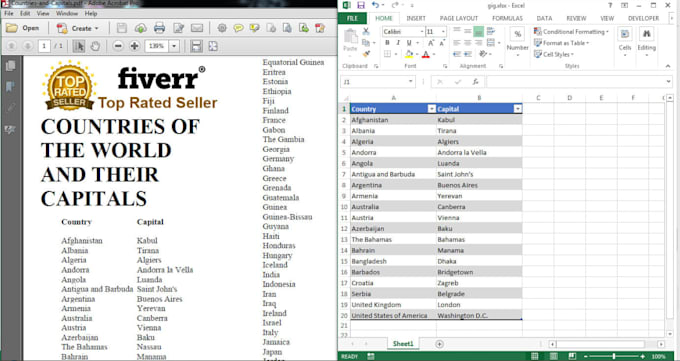Collapse the Excel ribbon with the chevron

668,66
